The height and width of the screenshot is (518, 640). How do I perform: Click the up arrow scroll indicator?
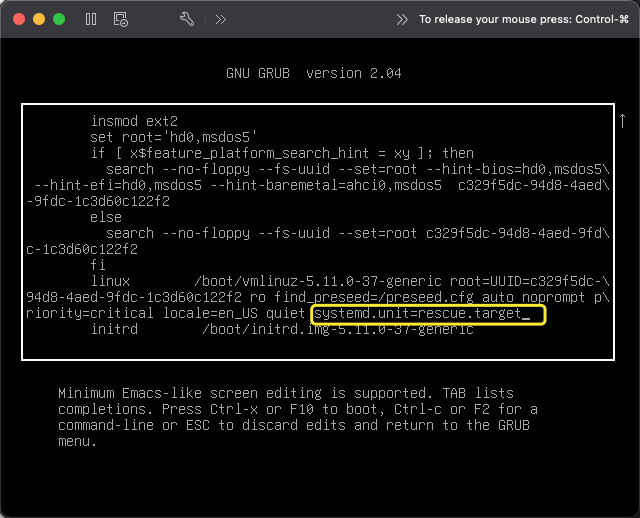(x=622, y=121)
